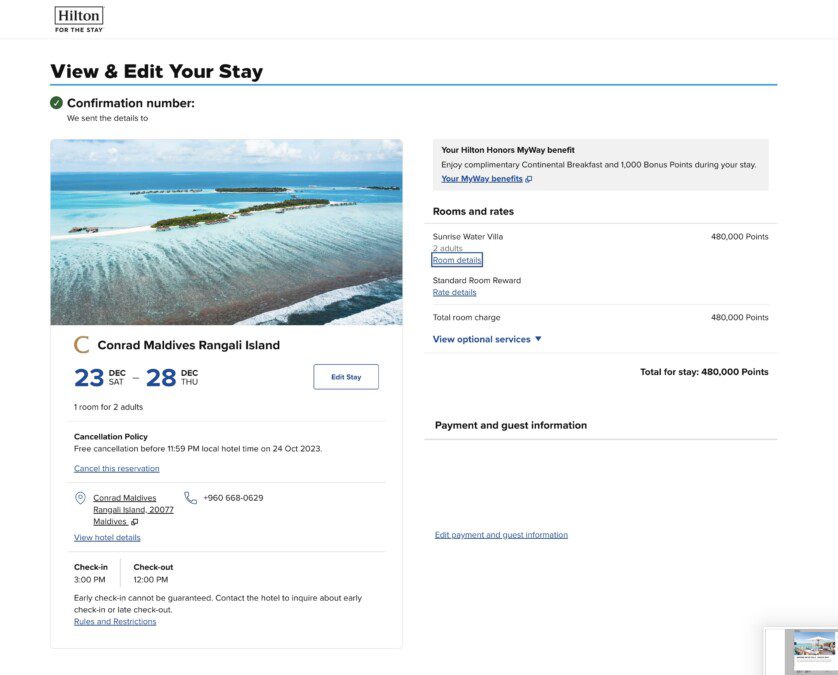Open the Conrad Maldives address link
Screen dimensions: 838x675
coord(133,509)
